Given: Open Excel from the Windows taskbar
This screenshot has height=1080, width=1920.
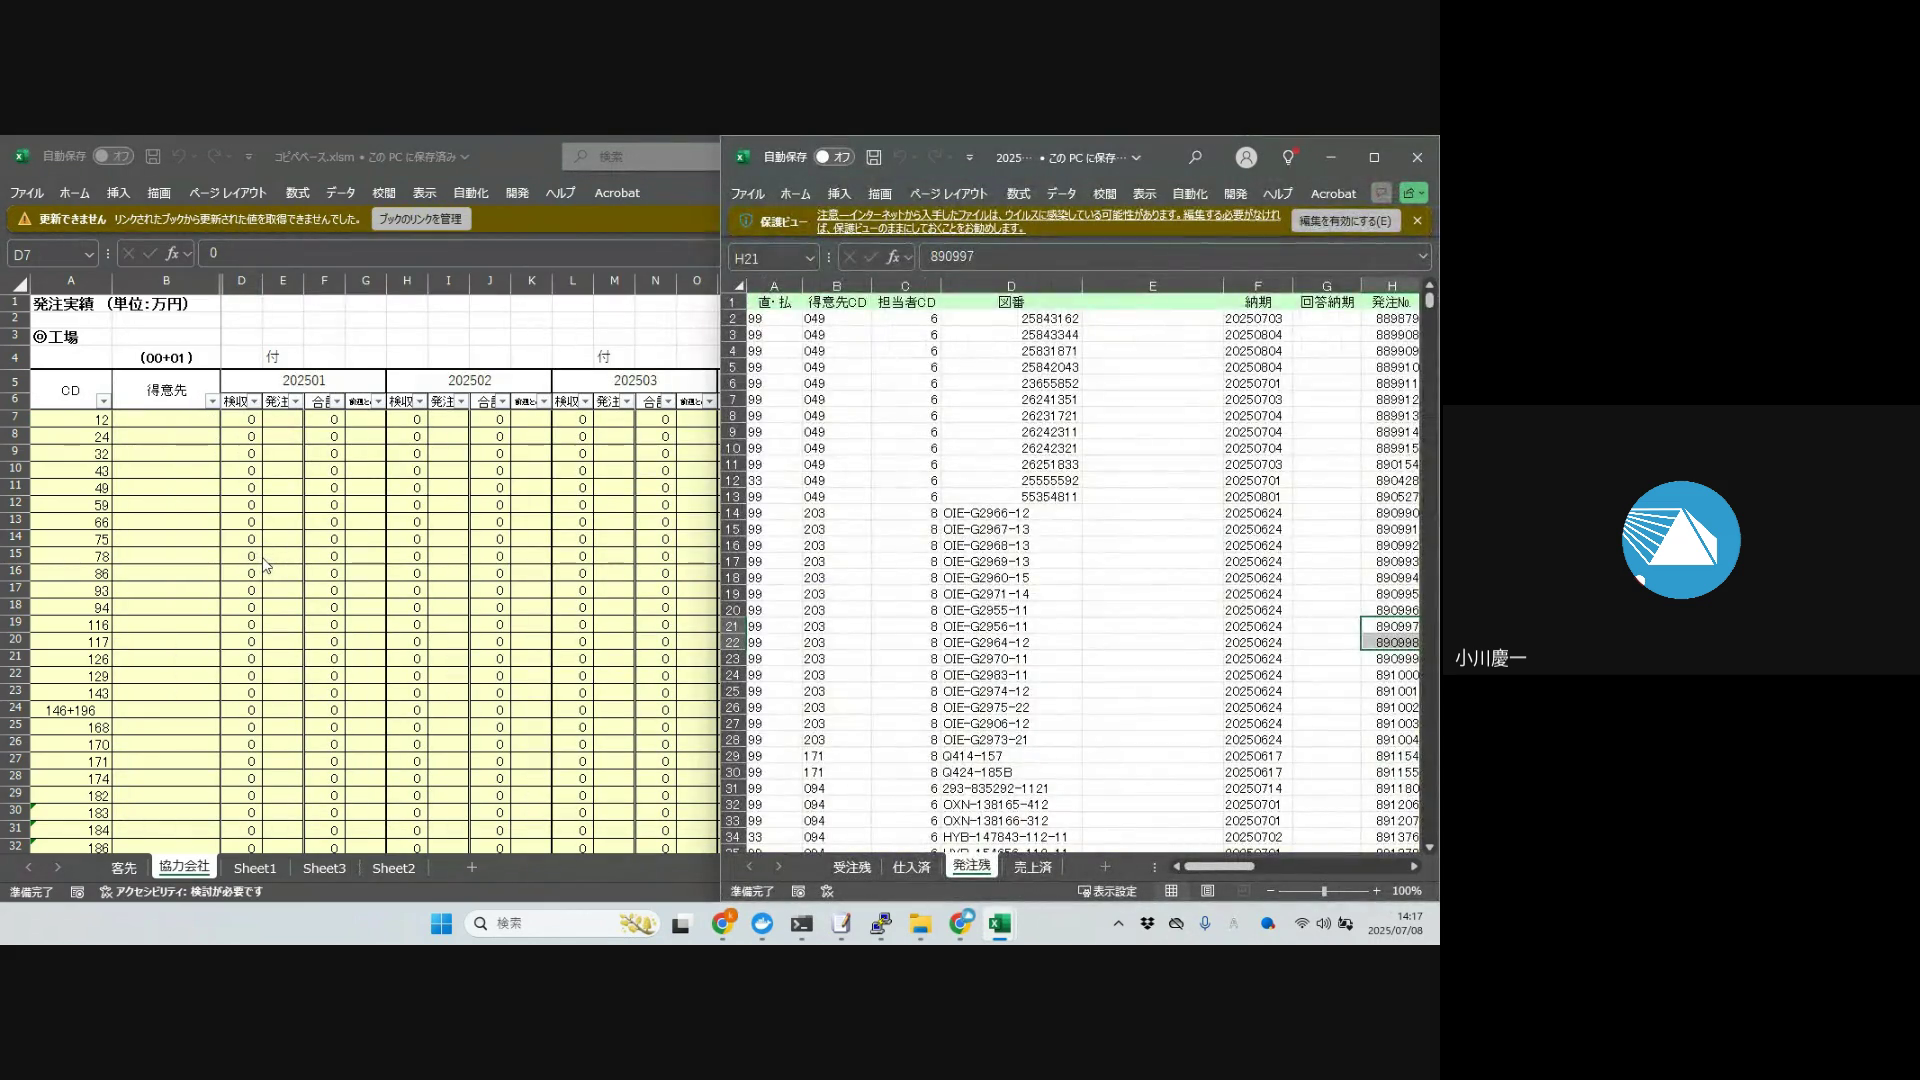Looking at the screenshot, I should click(x=999, y=923).
